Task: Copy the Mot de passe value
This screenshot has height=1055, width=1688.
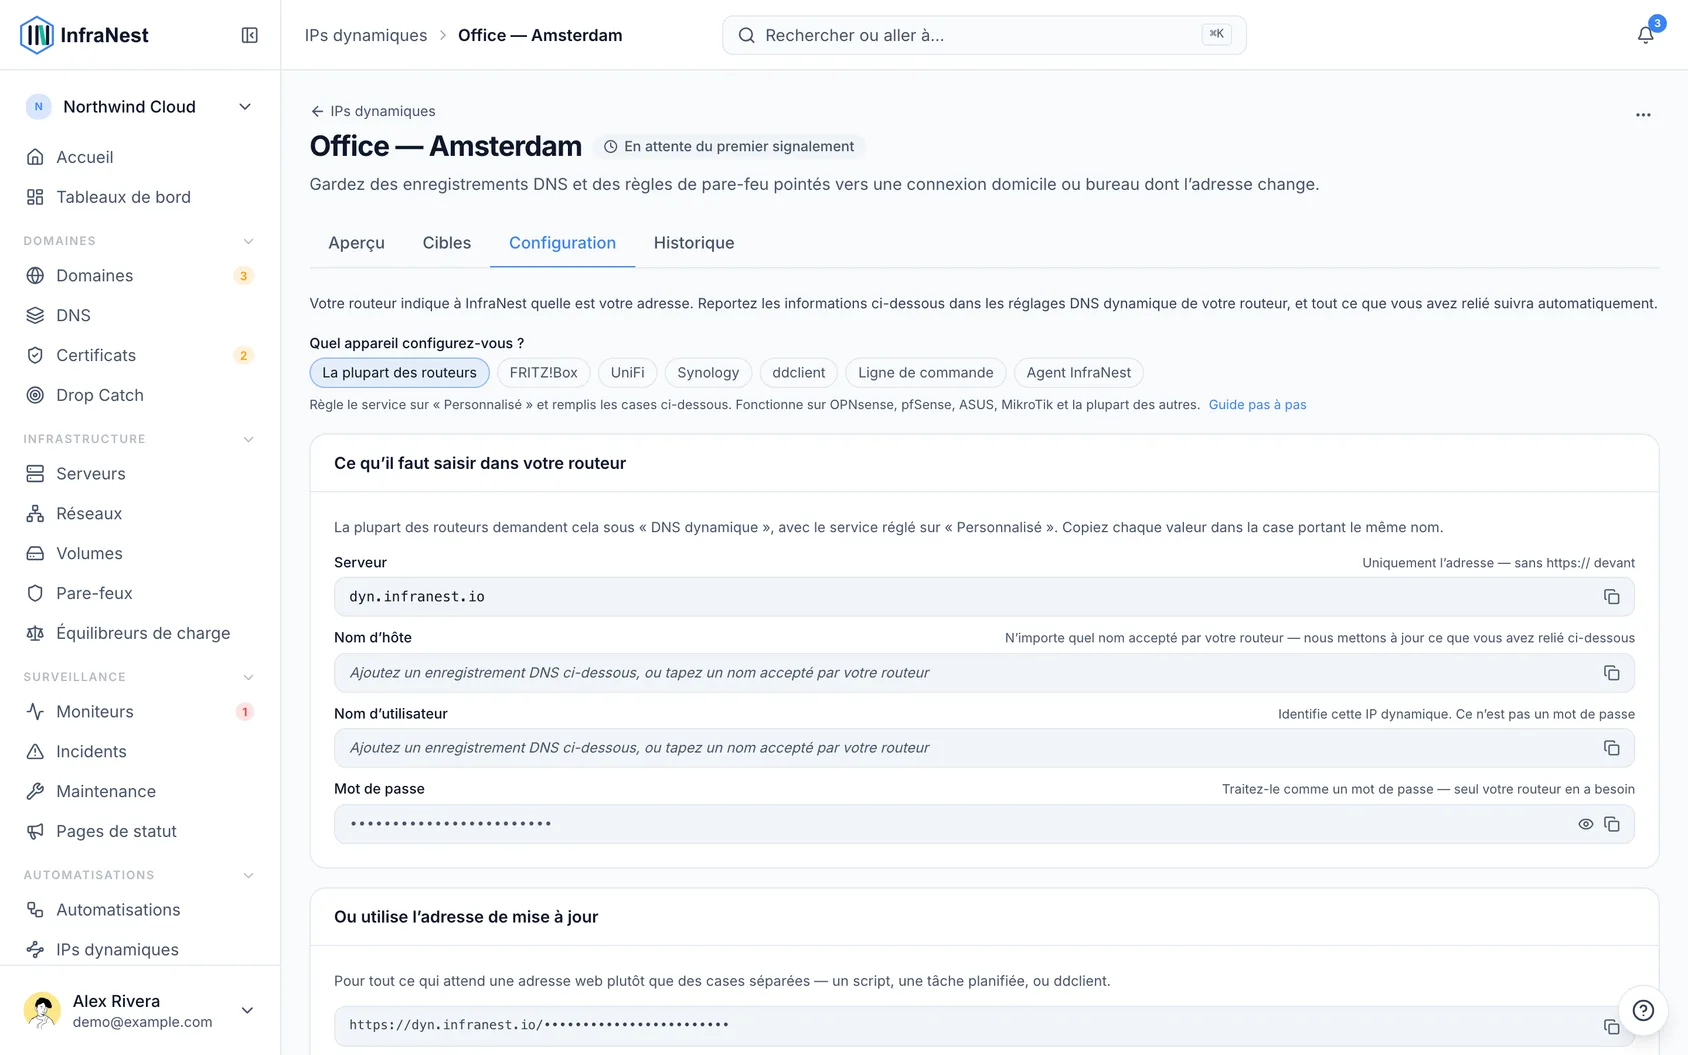Action: pos(1611,824)
